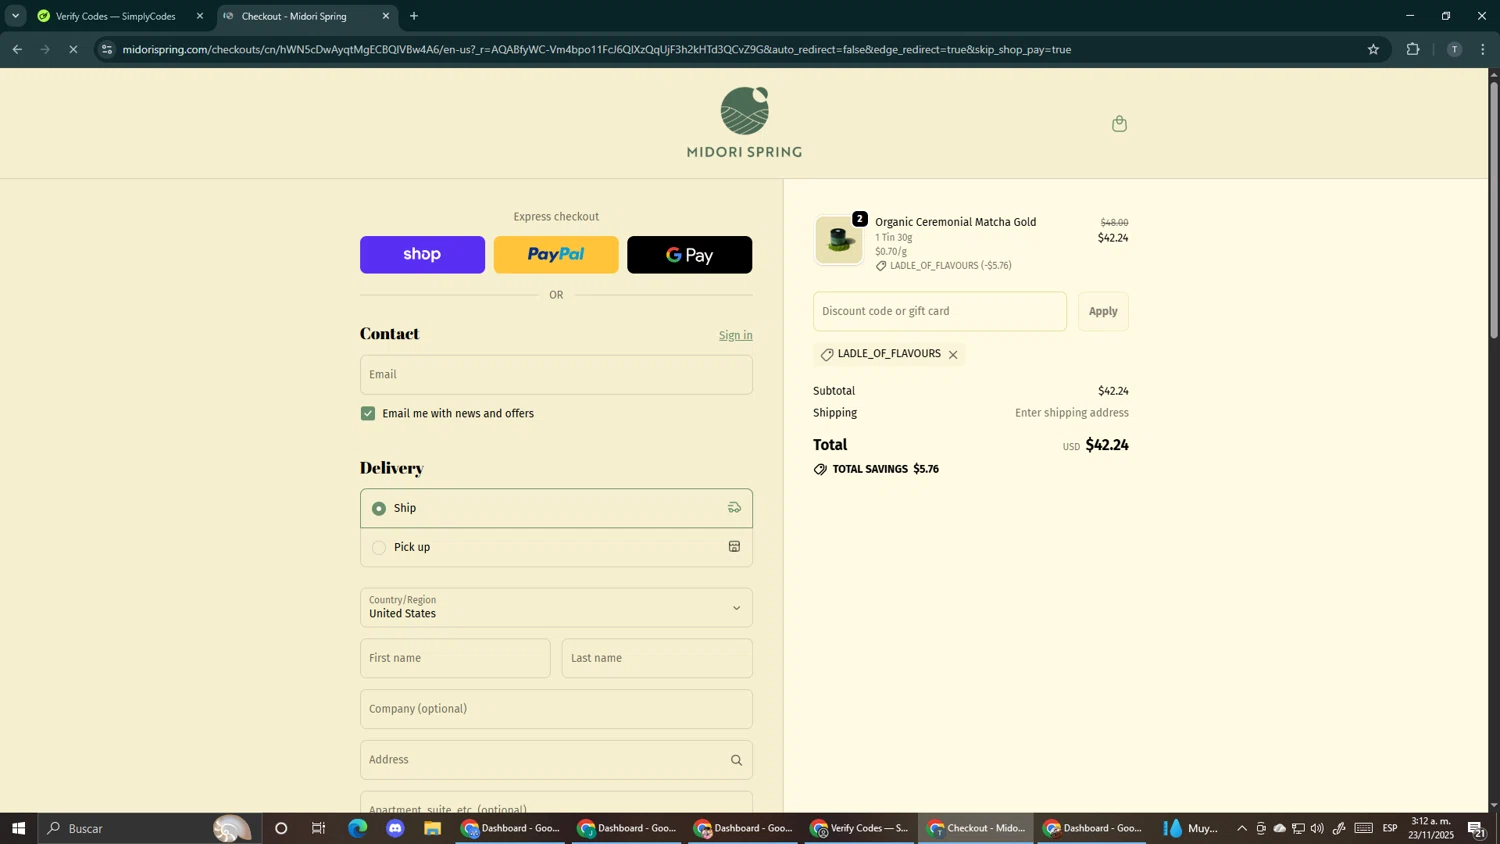This screenshot has height=844, width=1500.
Task: Pay with the Google Pay button
Action: 689,255
